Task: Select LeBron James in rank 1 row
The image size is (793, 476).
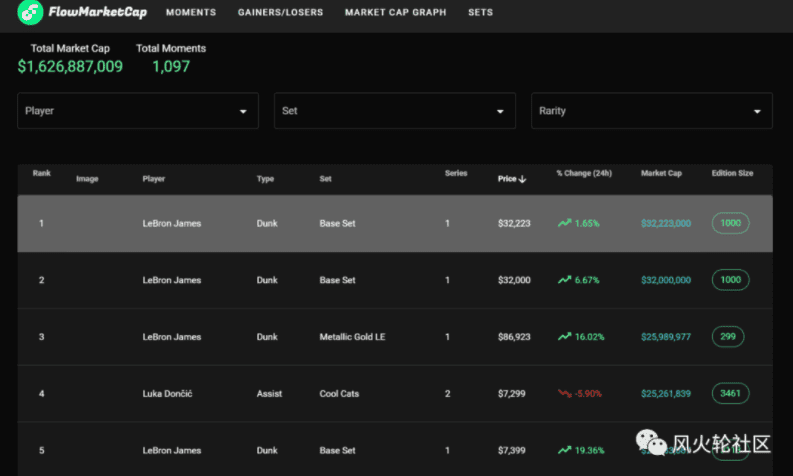Action: [x=171, y=223]
